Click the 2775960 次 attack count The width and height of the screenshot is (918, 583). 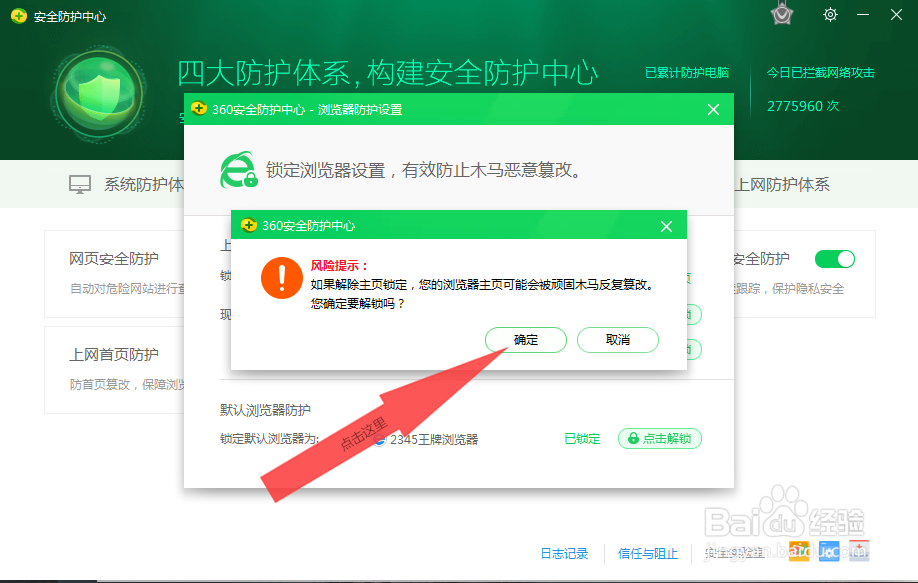coord(803,106)
